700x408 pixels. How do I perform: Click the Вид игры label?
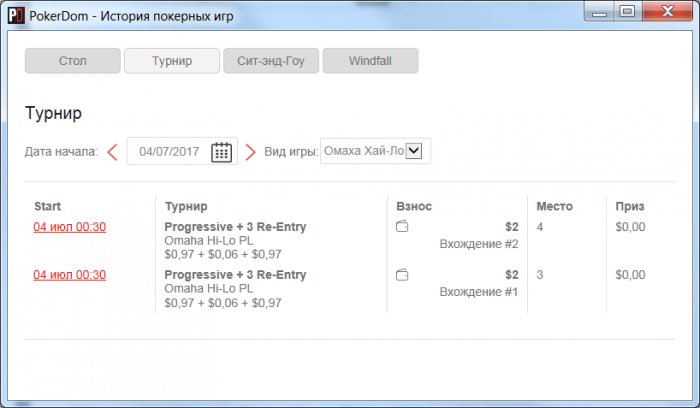[x=291, y=152]
